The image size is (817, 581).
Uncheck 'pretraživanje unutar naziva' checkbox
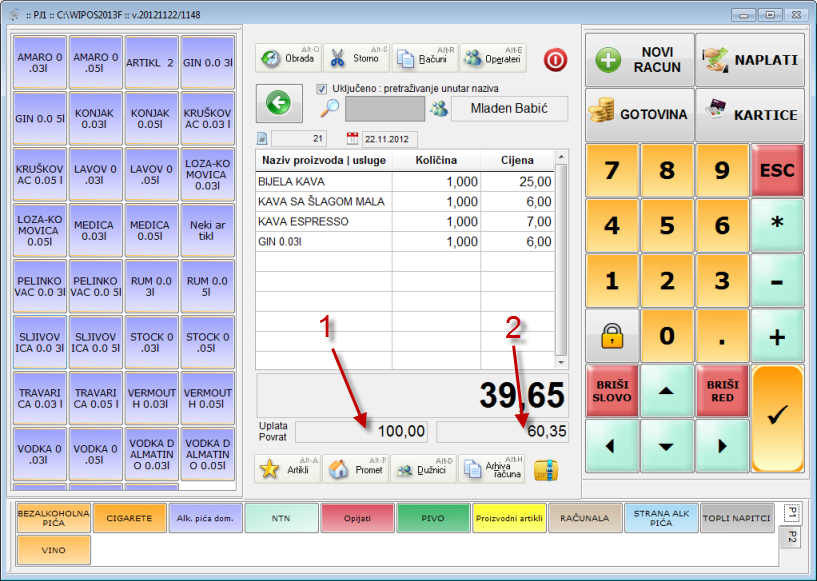(322, 88)
